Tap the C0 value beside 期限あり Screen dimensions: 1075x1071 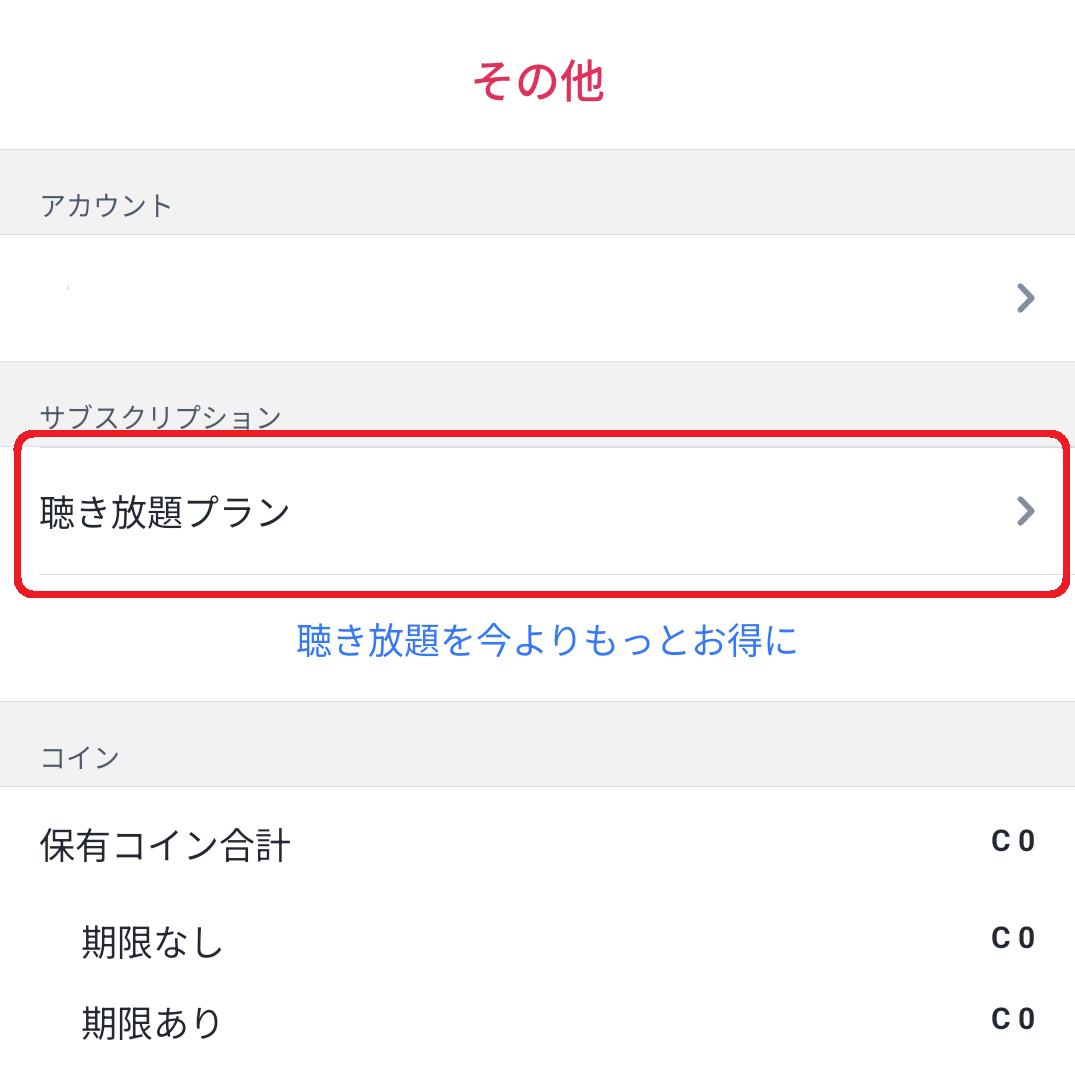1014,1018
